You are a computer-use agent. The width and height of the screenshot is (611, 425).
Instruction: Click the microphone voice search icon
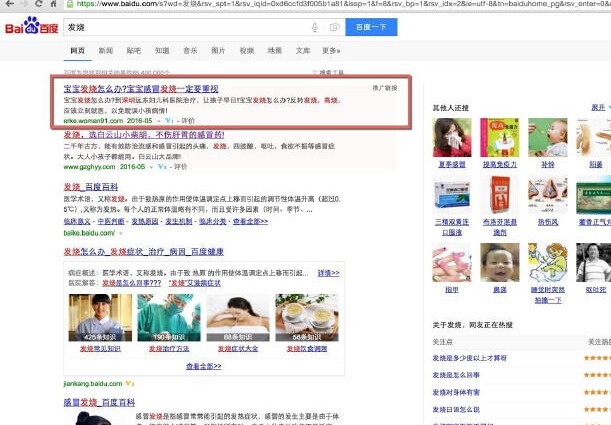click(317, 26)
